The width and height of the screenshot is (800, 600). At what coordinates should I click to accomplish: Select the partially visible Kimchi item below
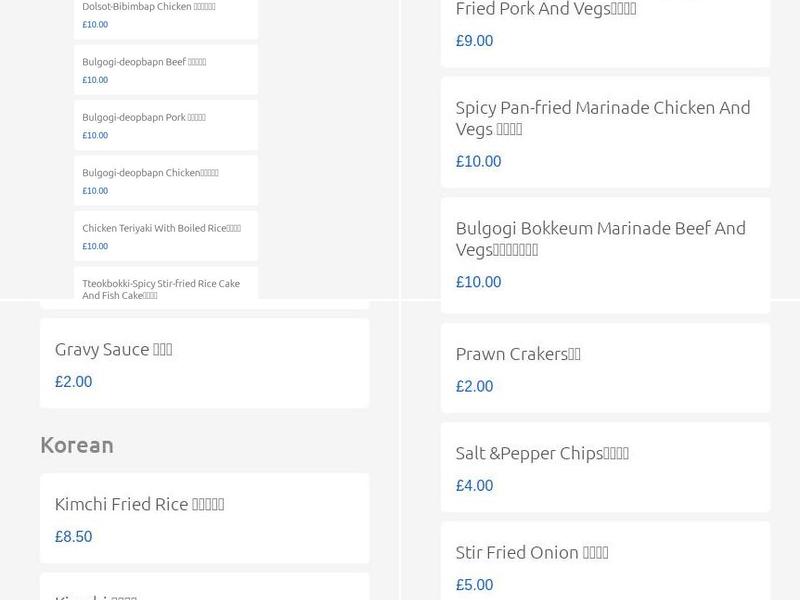point(95,595)
